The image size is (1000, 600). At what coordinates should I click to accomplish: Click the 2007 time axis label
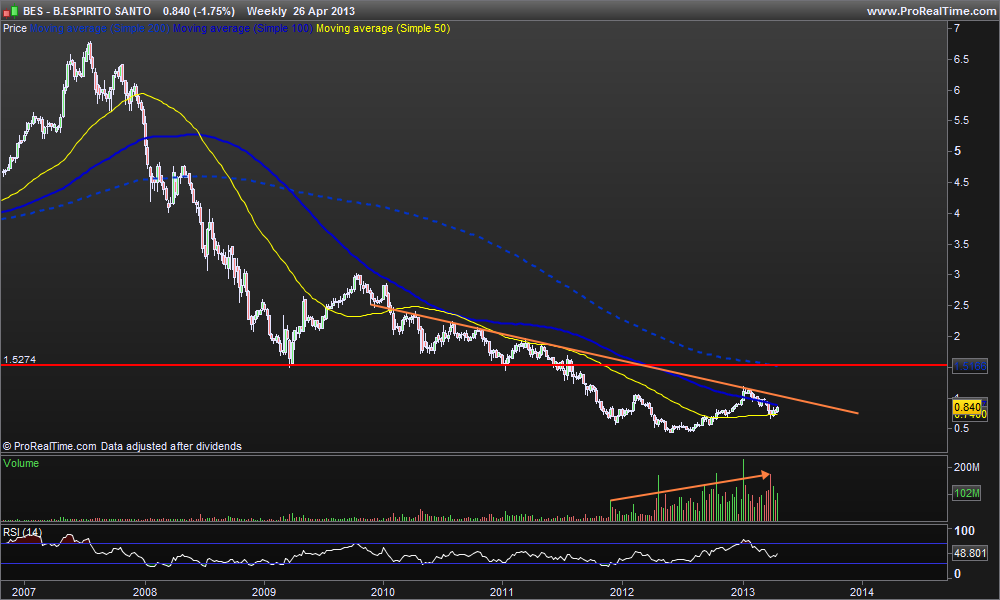[24, 592]
